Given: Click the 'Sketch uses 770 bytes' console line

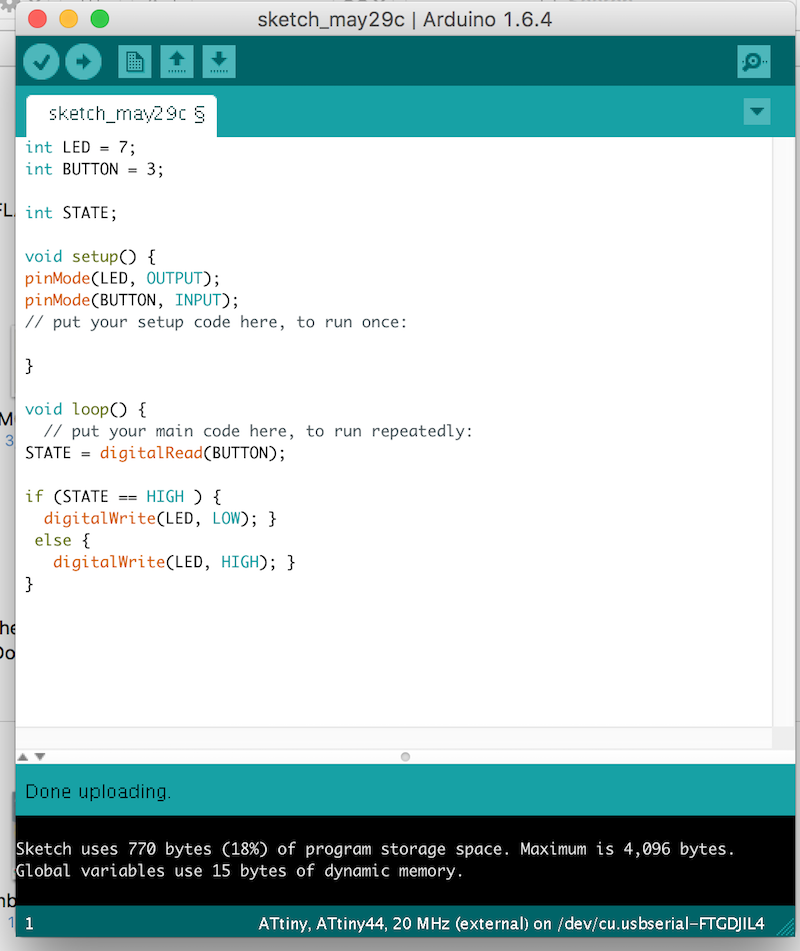Looking at the screenshot, I should [375, 849].
